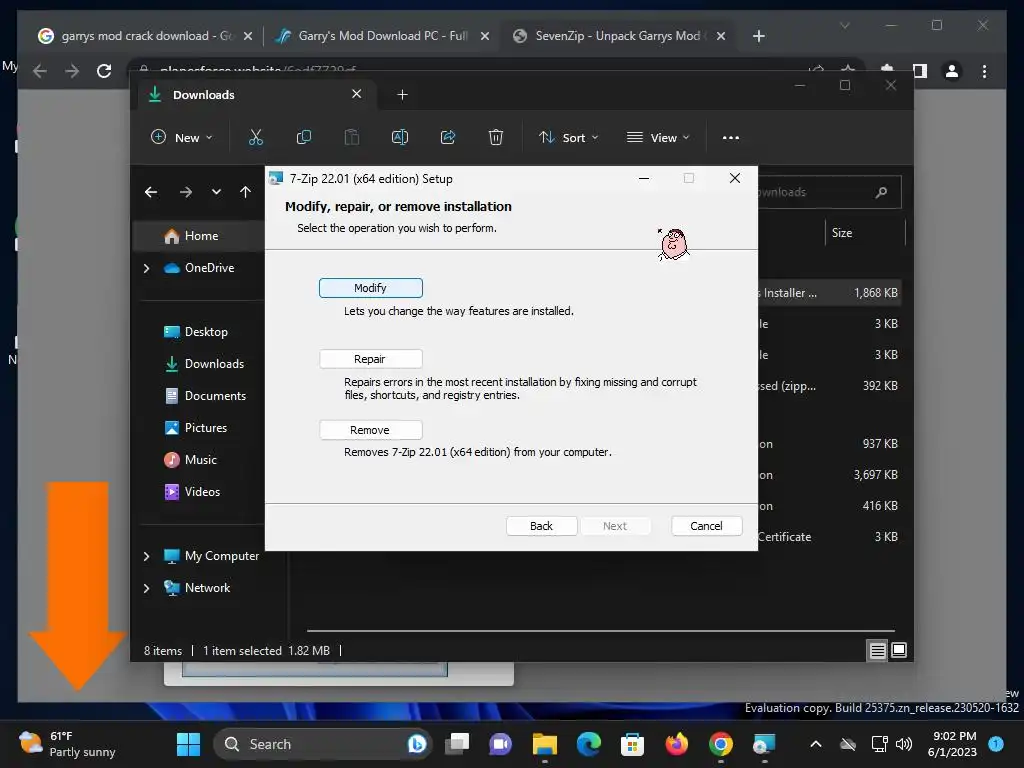This screenshot has height=768, width=1024.
Task: Switch to details view icon in status bar
Action: (x=877, y=650)
